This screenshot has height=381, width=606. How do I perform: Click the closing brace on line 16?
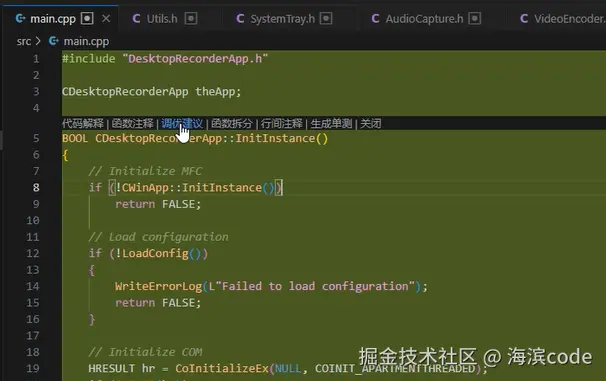(92, 320)
